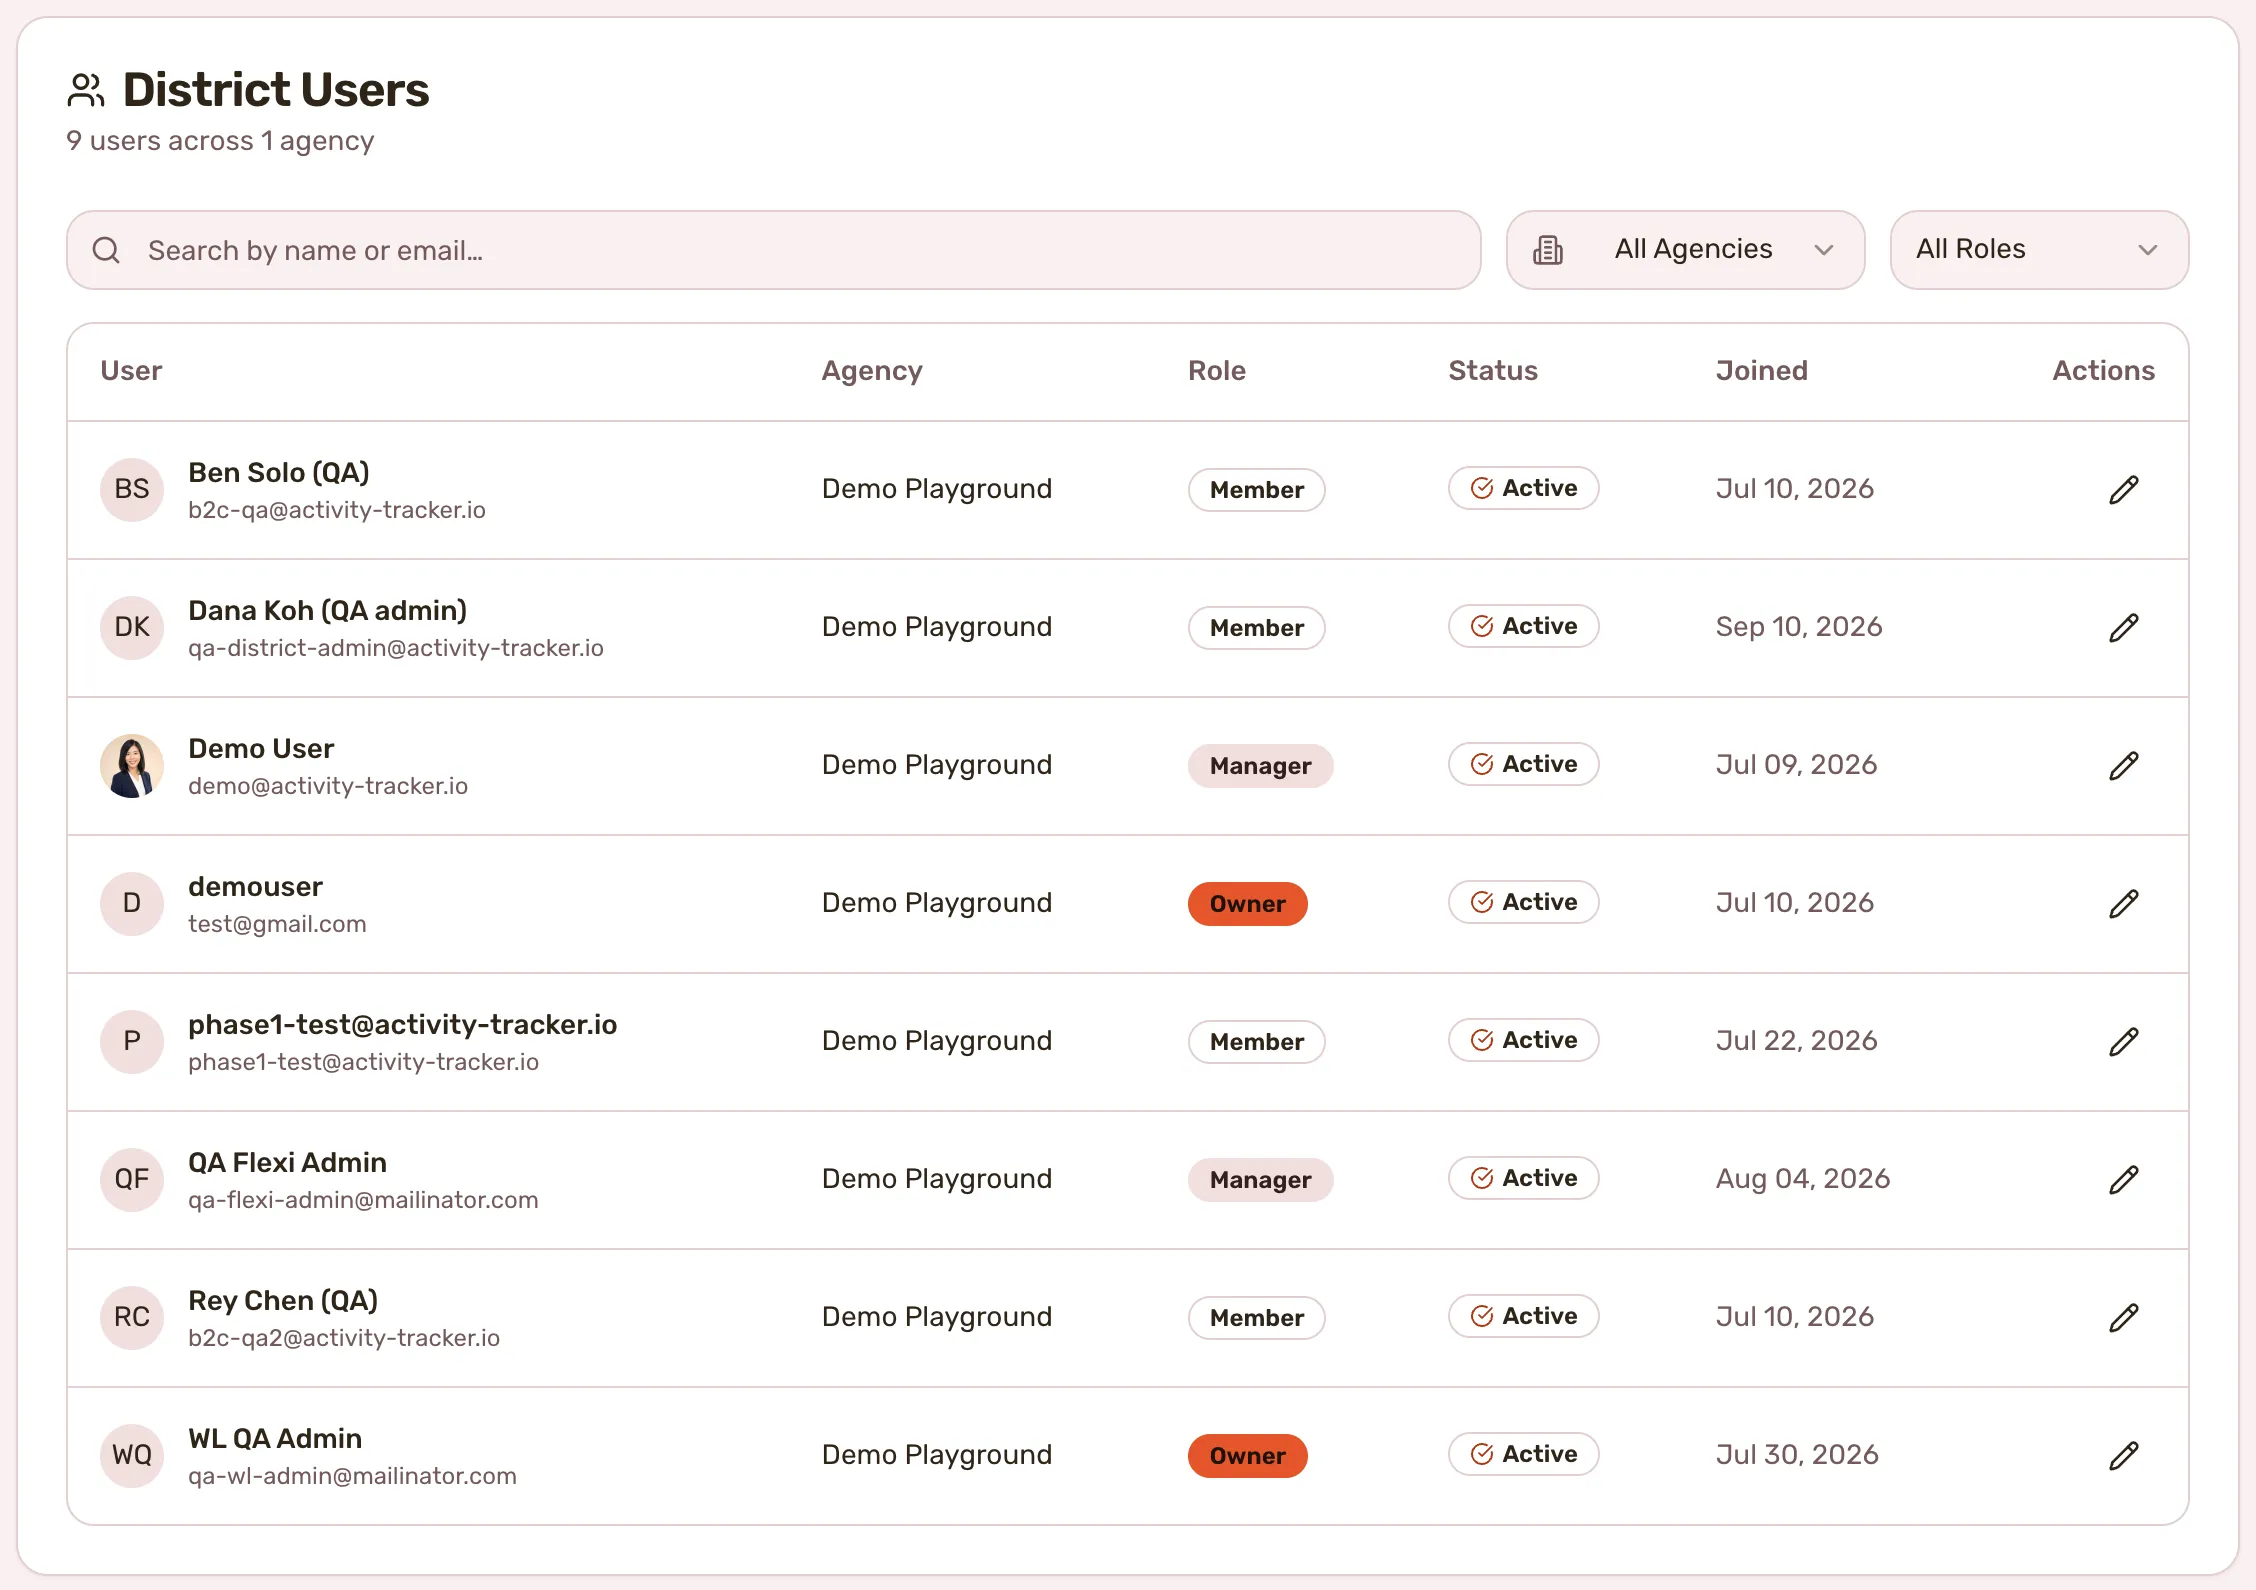Click the agency building icon

tap(1548, 250)
